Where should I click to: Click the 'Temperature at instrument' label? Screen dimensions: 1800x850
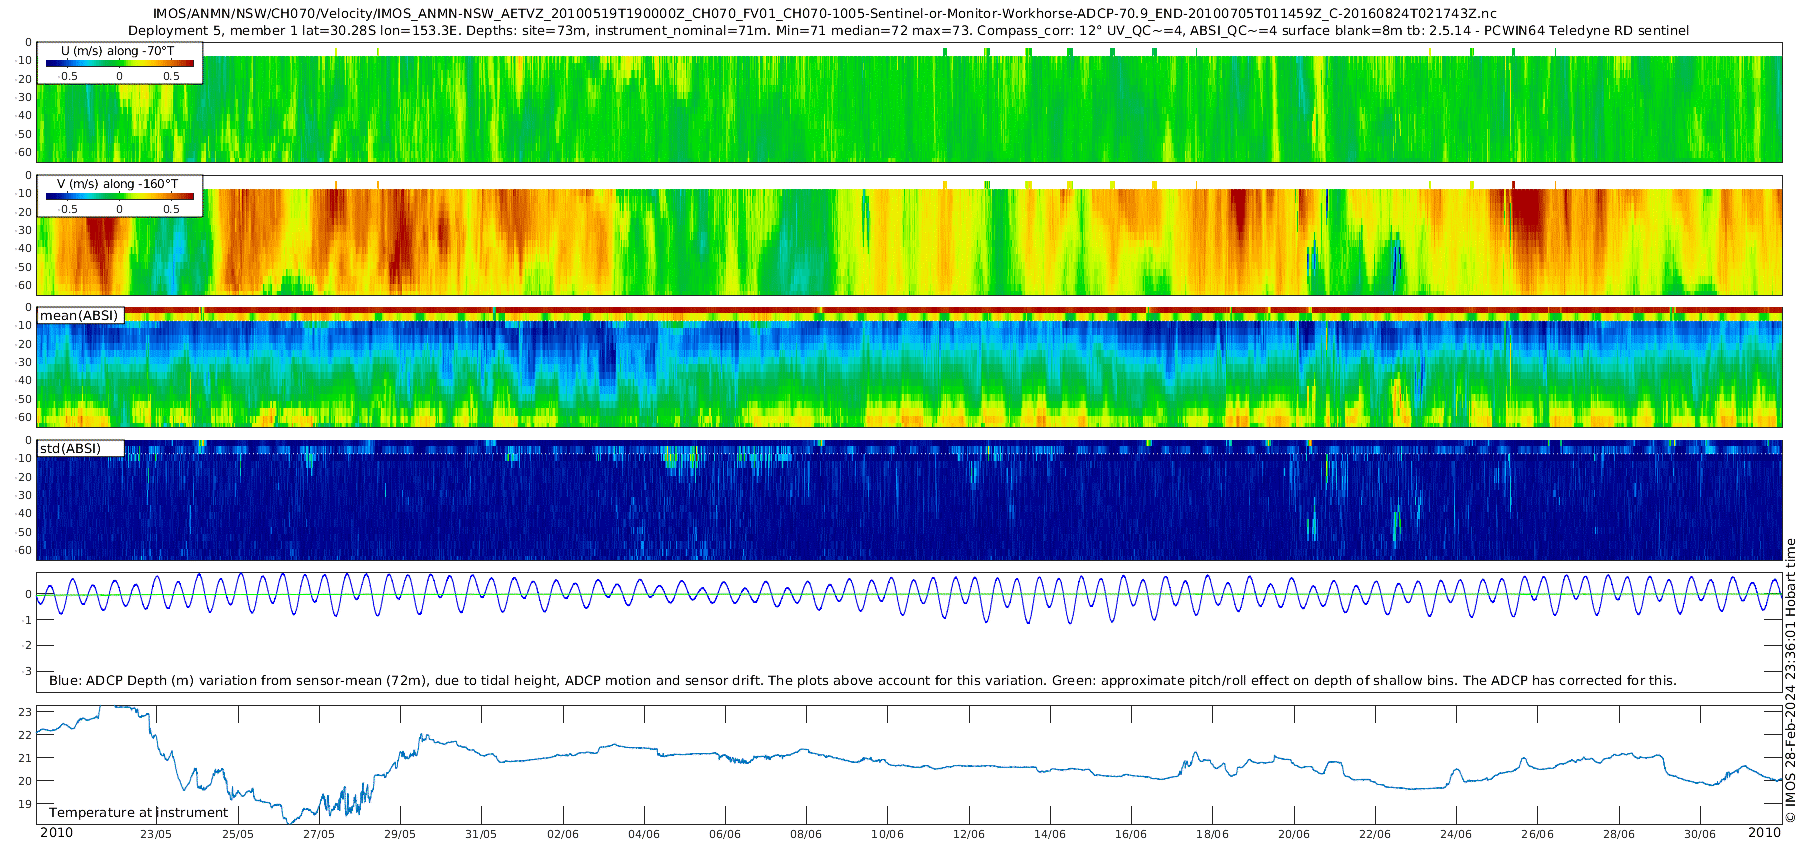point(139,813)
